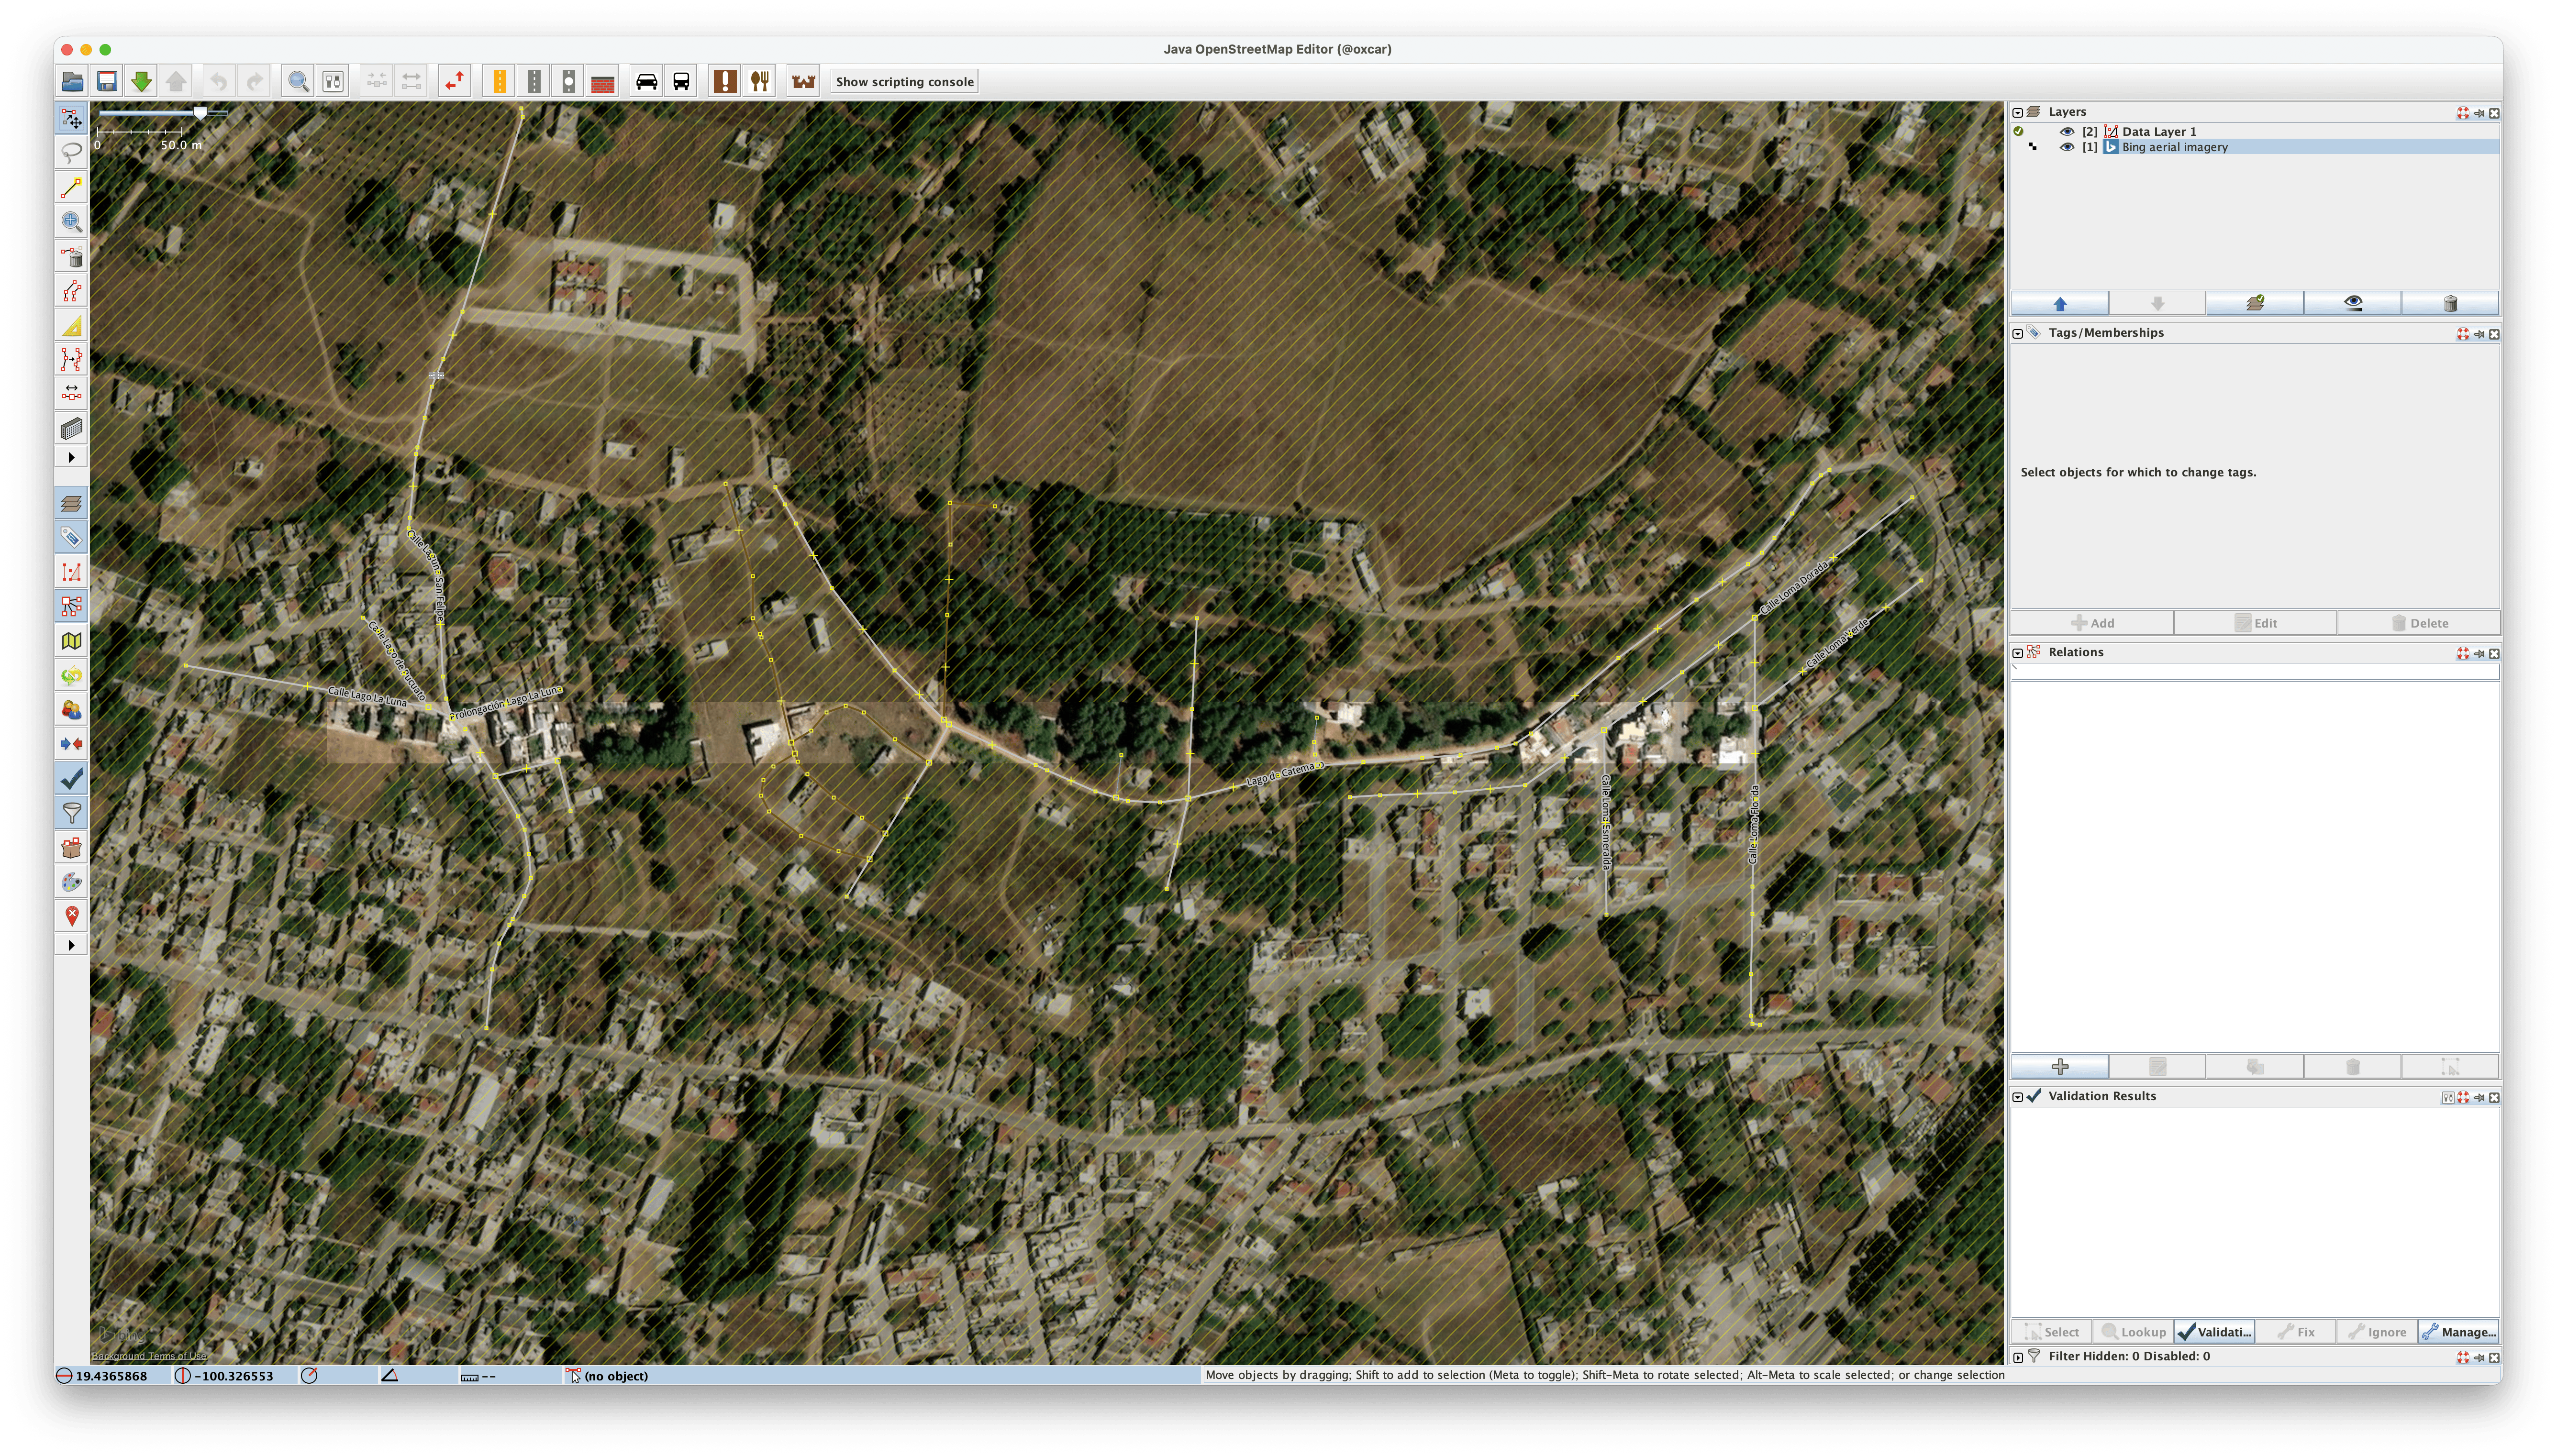Open the preferences toolbar icon
The width and height of the screenshot is (2557, 1456).
pos(333,82)
